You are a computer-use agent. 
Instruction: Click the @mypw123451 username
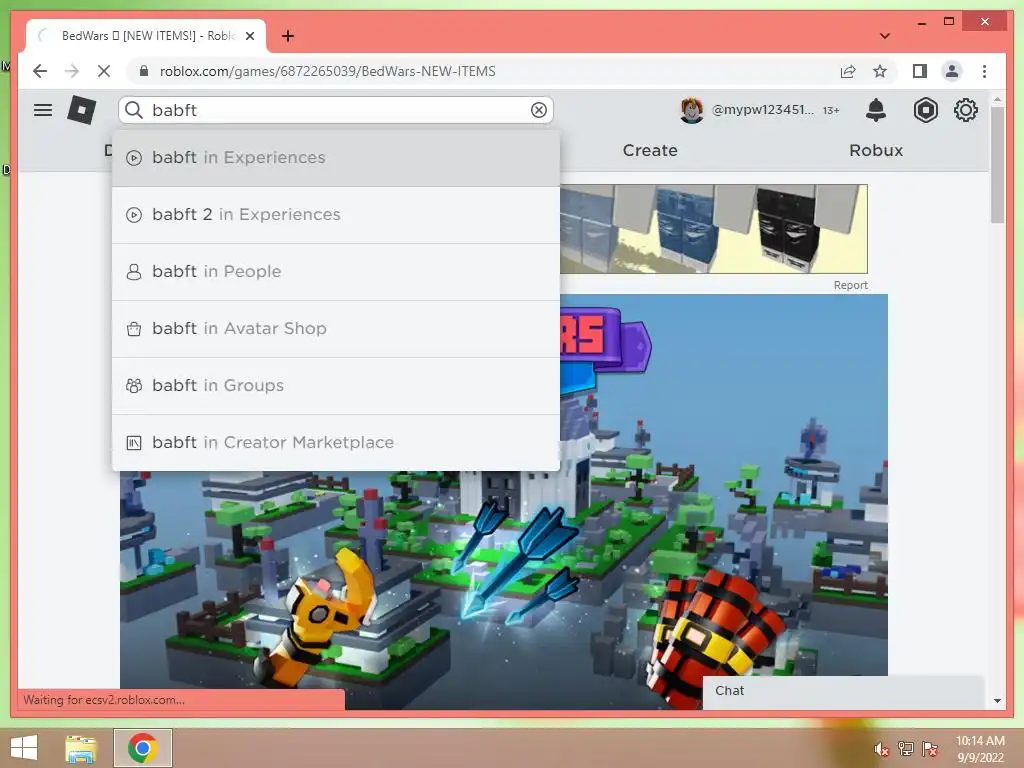[763, 110]
